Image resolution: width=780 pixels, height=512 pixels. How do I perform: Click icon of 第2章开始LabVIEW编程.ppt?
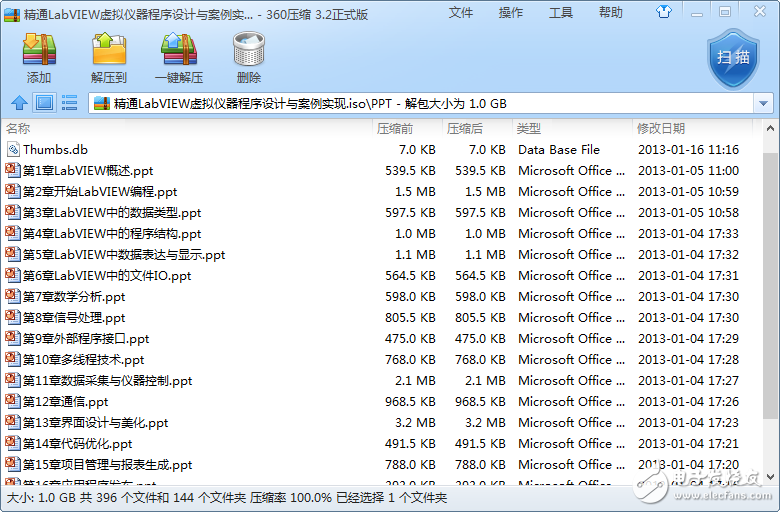12,191
